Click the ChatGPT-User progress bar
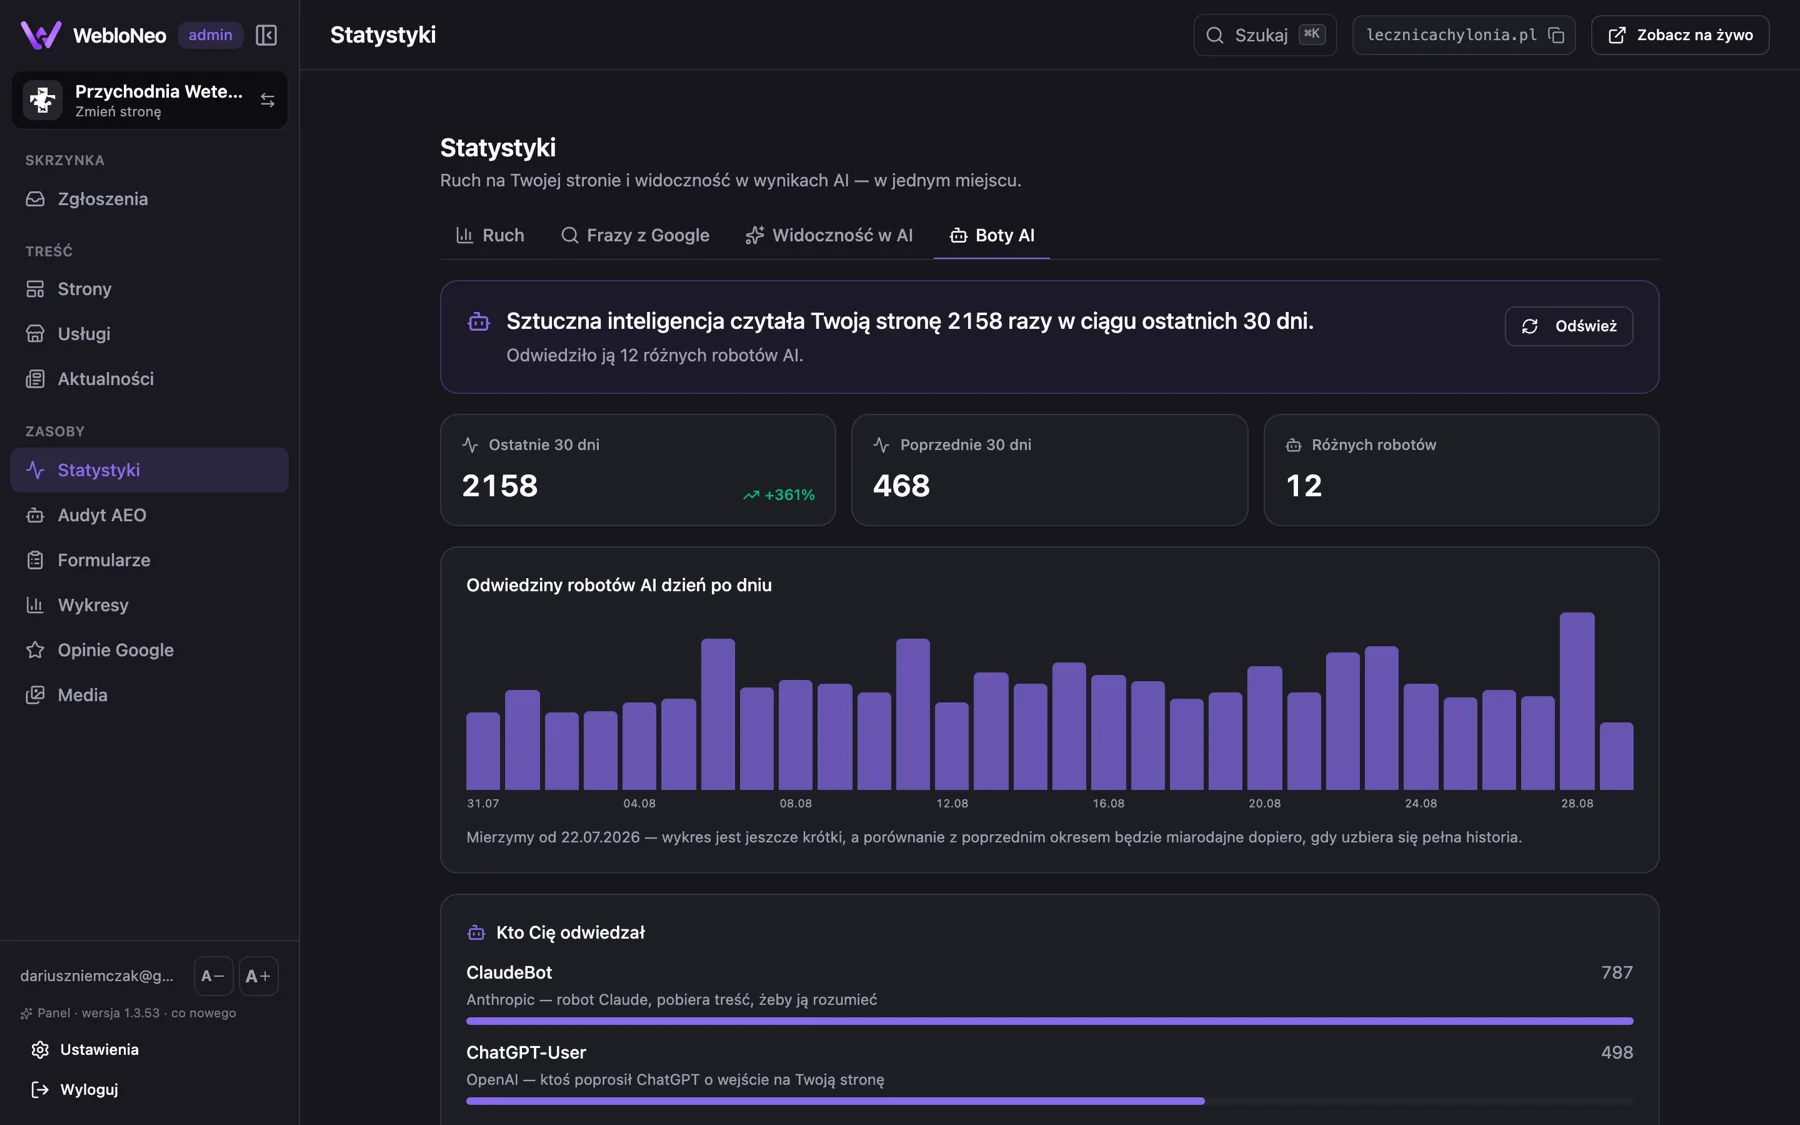This screenshot has height=1125, width=1800. tap(1049, 1101)
